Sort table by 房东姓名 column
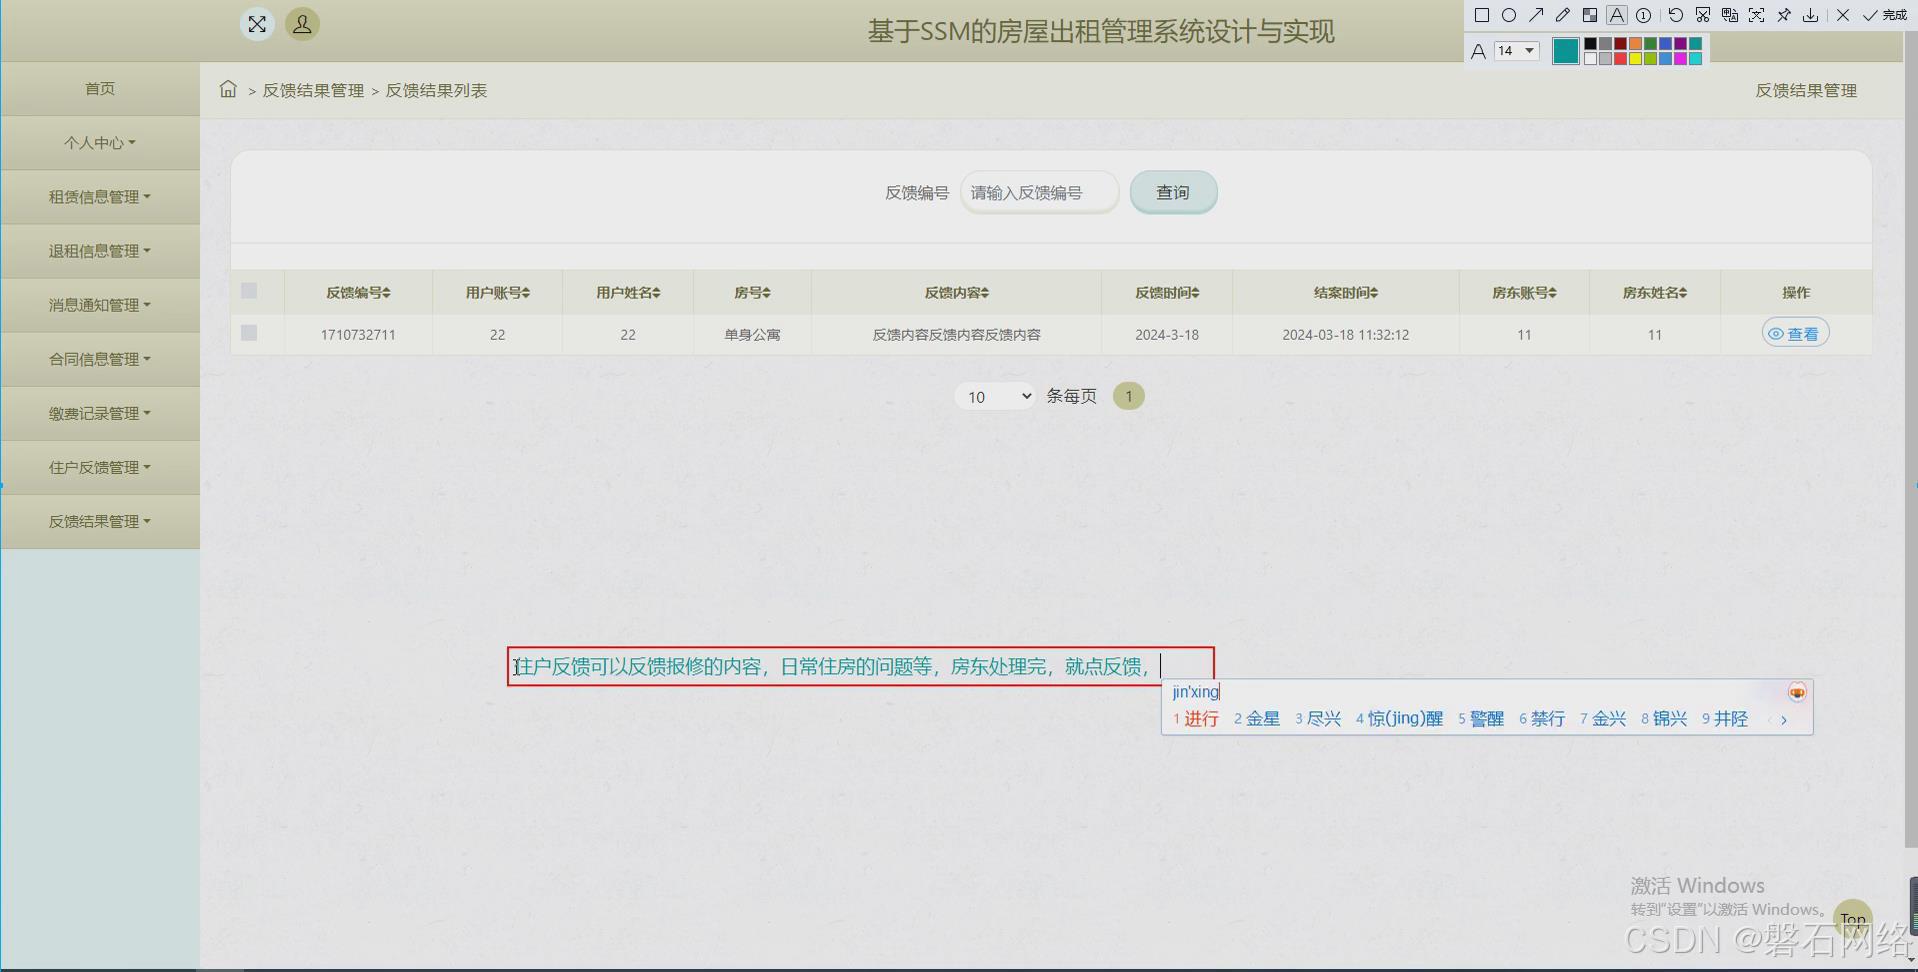The image size is (1918, 972). [1655, 292]
